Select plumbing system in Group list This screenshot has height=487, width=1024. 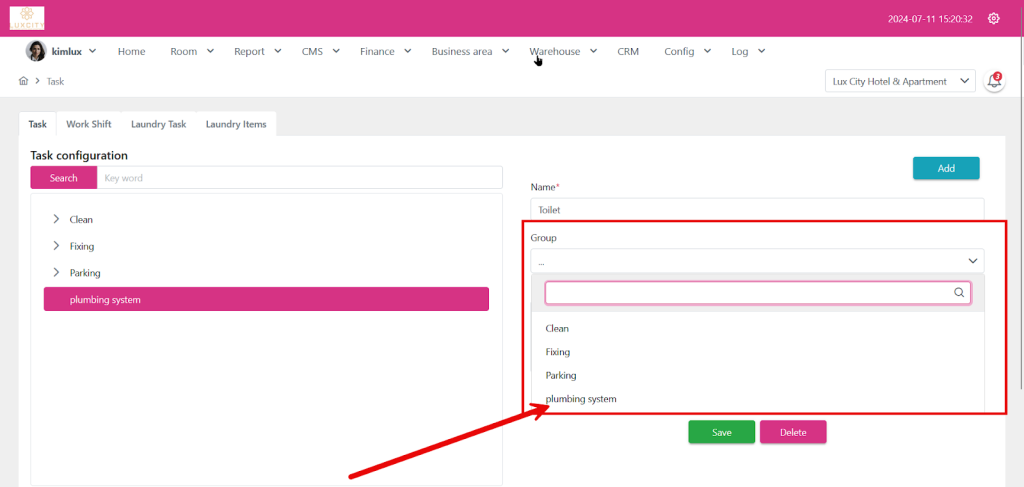point(581,399)
